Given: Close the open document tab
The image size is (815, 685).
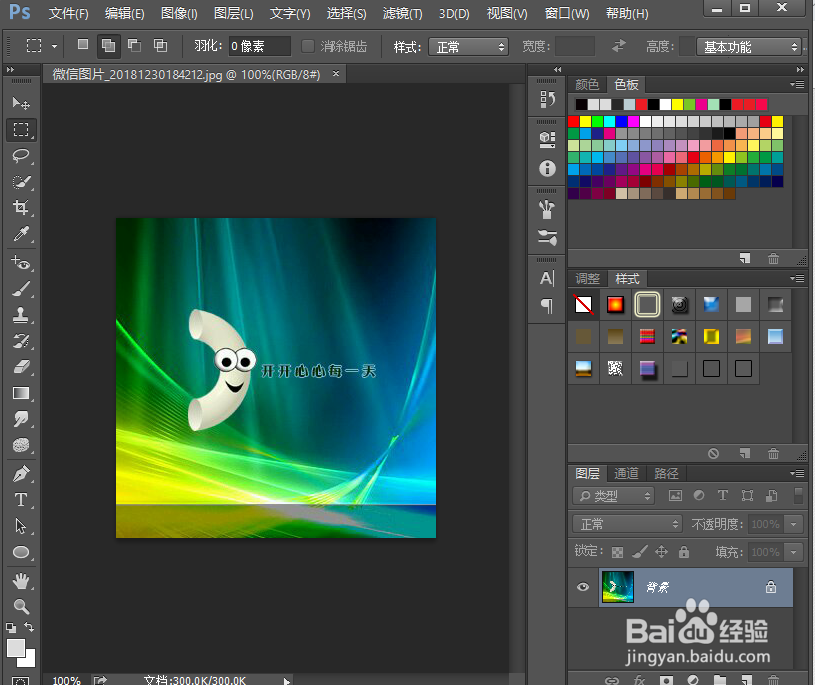Looking at the screenshot, I should [x=336, y=74].
